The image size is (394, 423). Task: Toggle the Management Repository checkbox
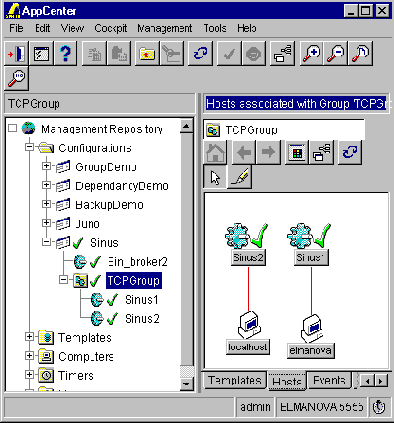pyautogui.click(x=12, y=128)
